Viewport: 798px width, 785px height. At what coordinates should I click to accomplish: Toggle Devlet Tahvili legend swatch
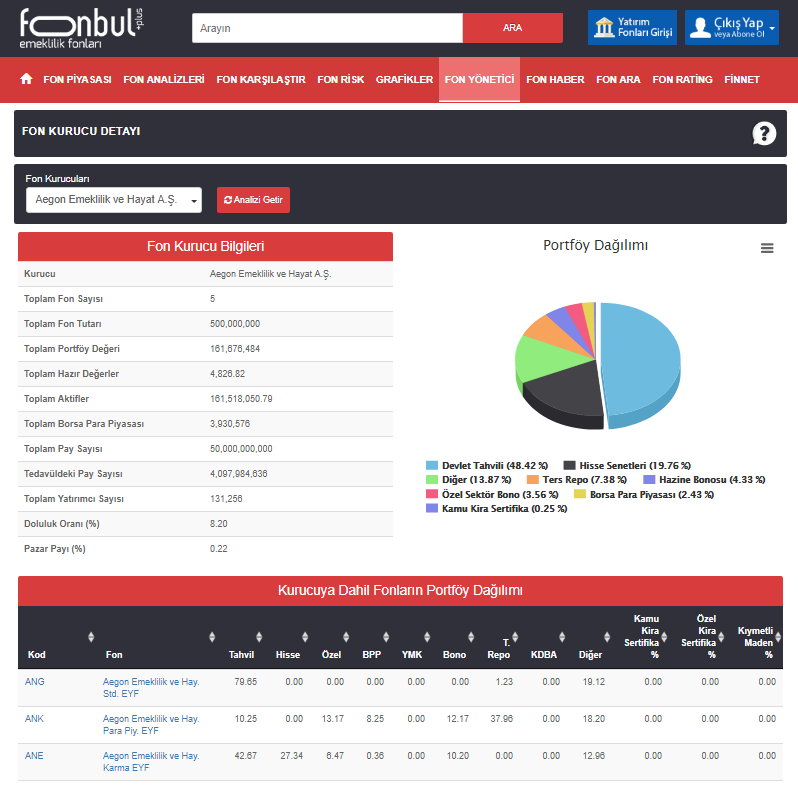pyautogui.click(x=432, y=465)
